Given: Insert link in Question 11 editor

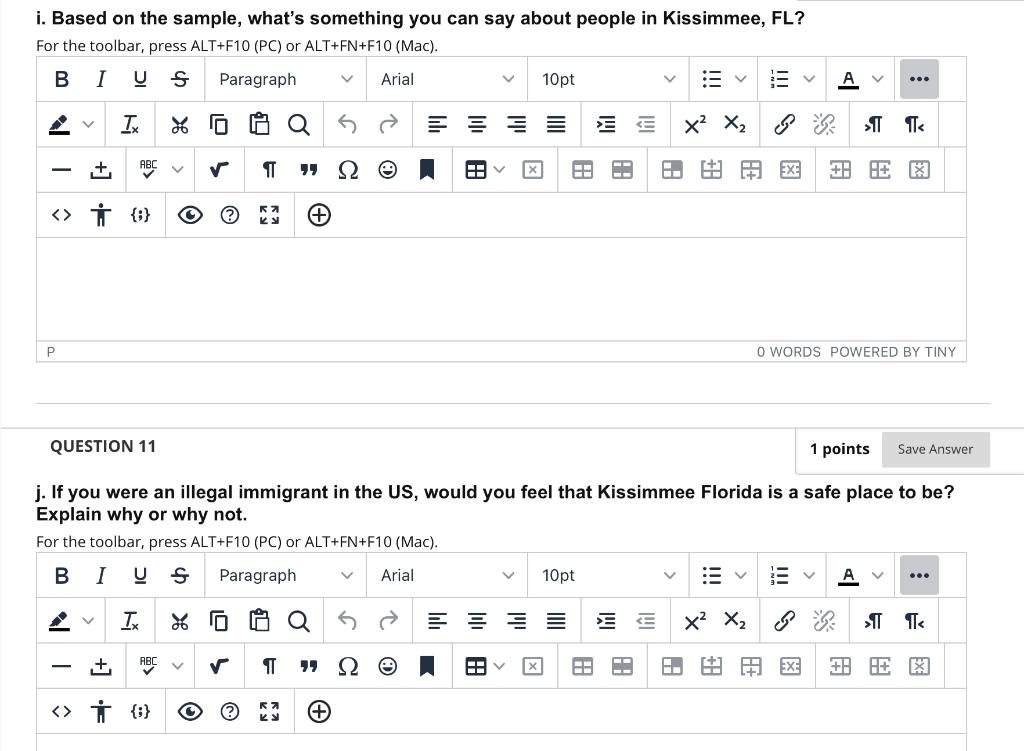Looking at the screenshot, I should pos(784,620).
